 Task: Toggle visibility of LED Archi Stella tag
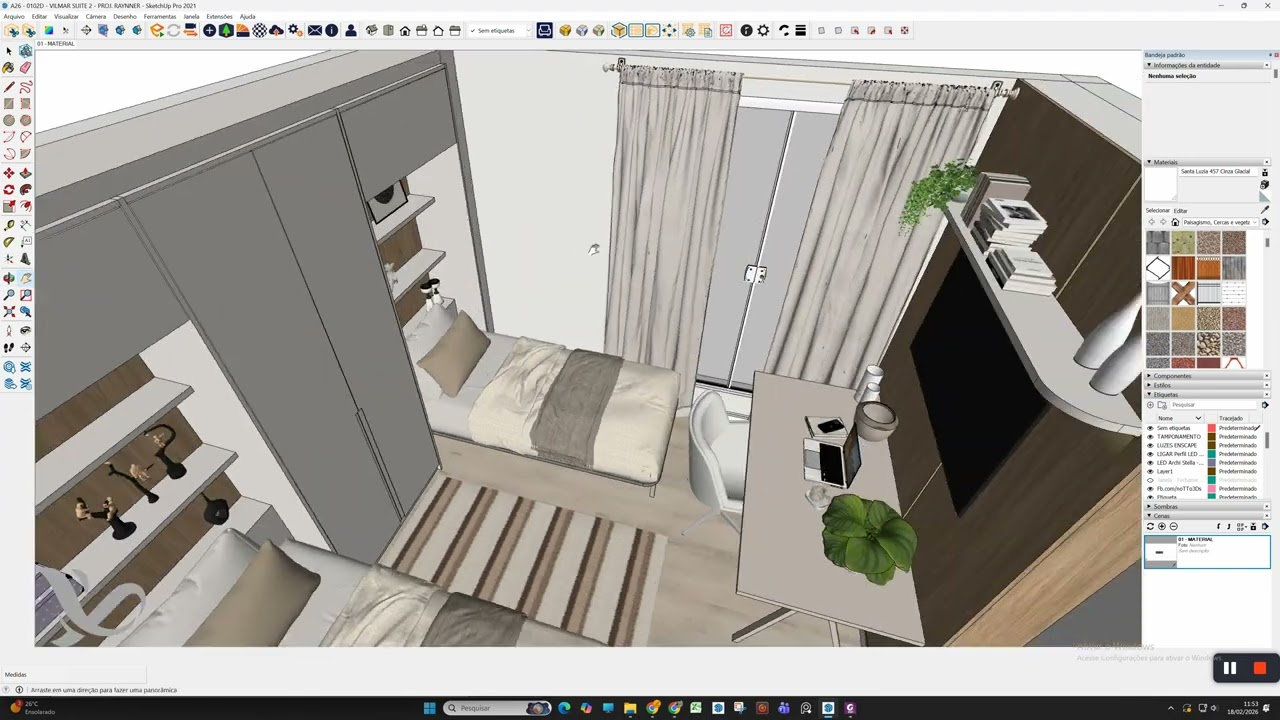coord(1150,463)
